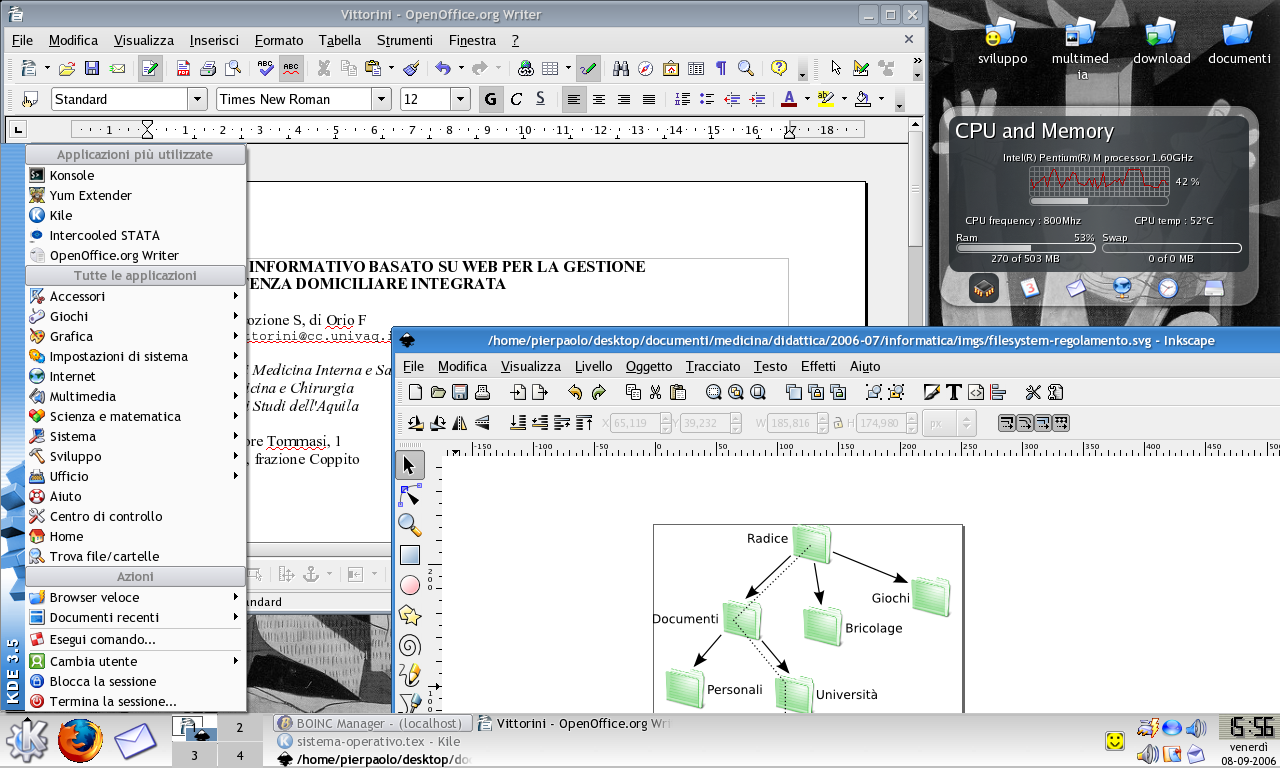This screenshot has height=768, width=1280.
Task: Open Find and Replace binoculars icon
Action: [x=621, y=69]
